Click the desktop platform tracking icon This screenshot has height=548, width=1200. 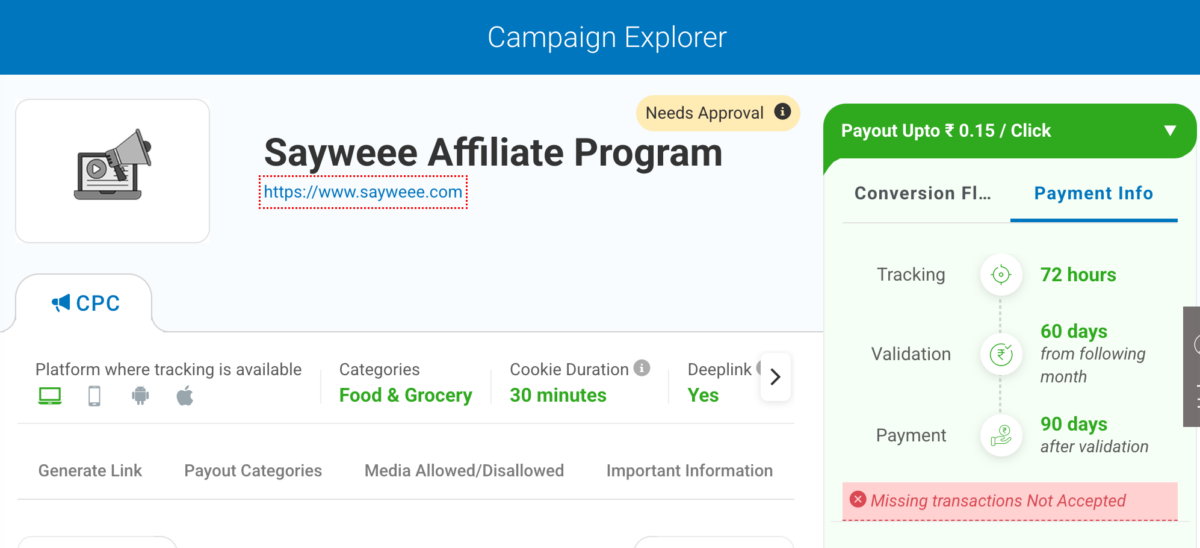click(50, 396)
